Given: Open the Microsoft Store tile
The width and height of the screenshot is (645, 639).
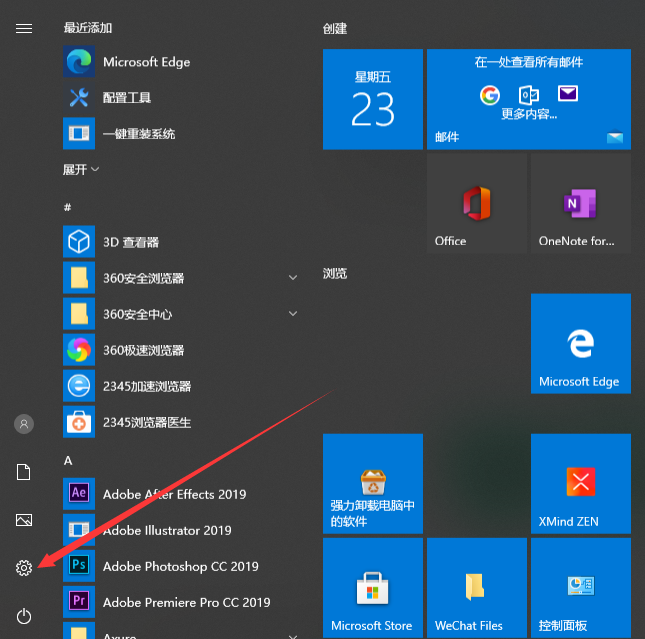Looking at the screenshot, I should 372,587.
